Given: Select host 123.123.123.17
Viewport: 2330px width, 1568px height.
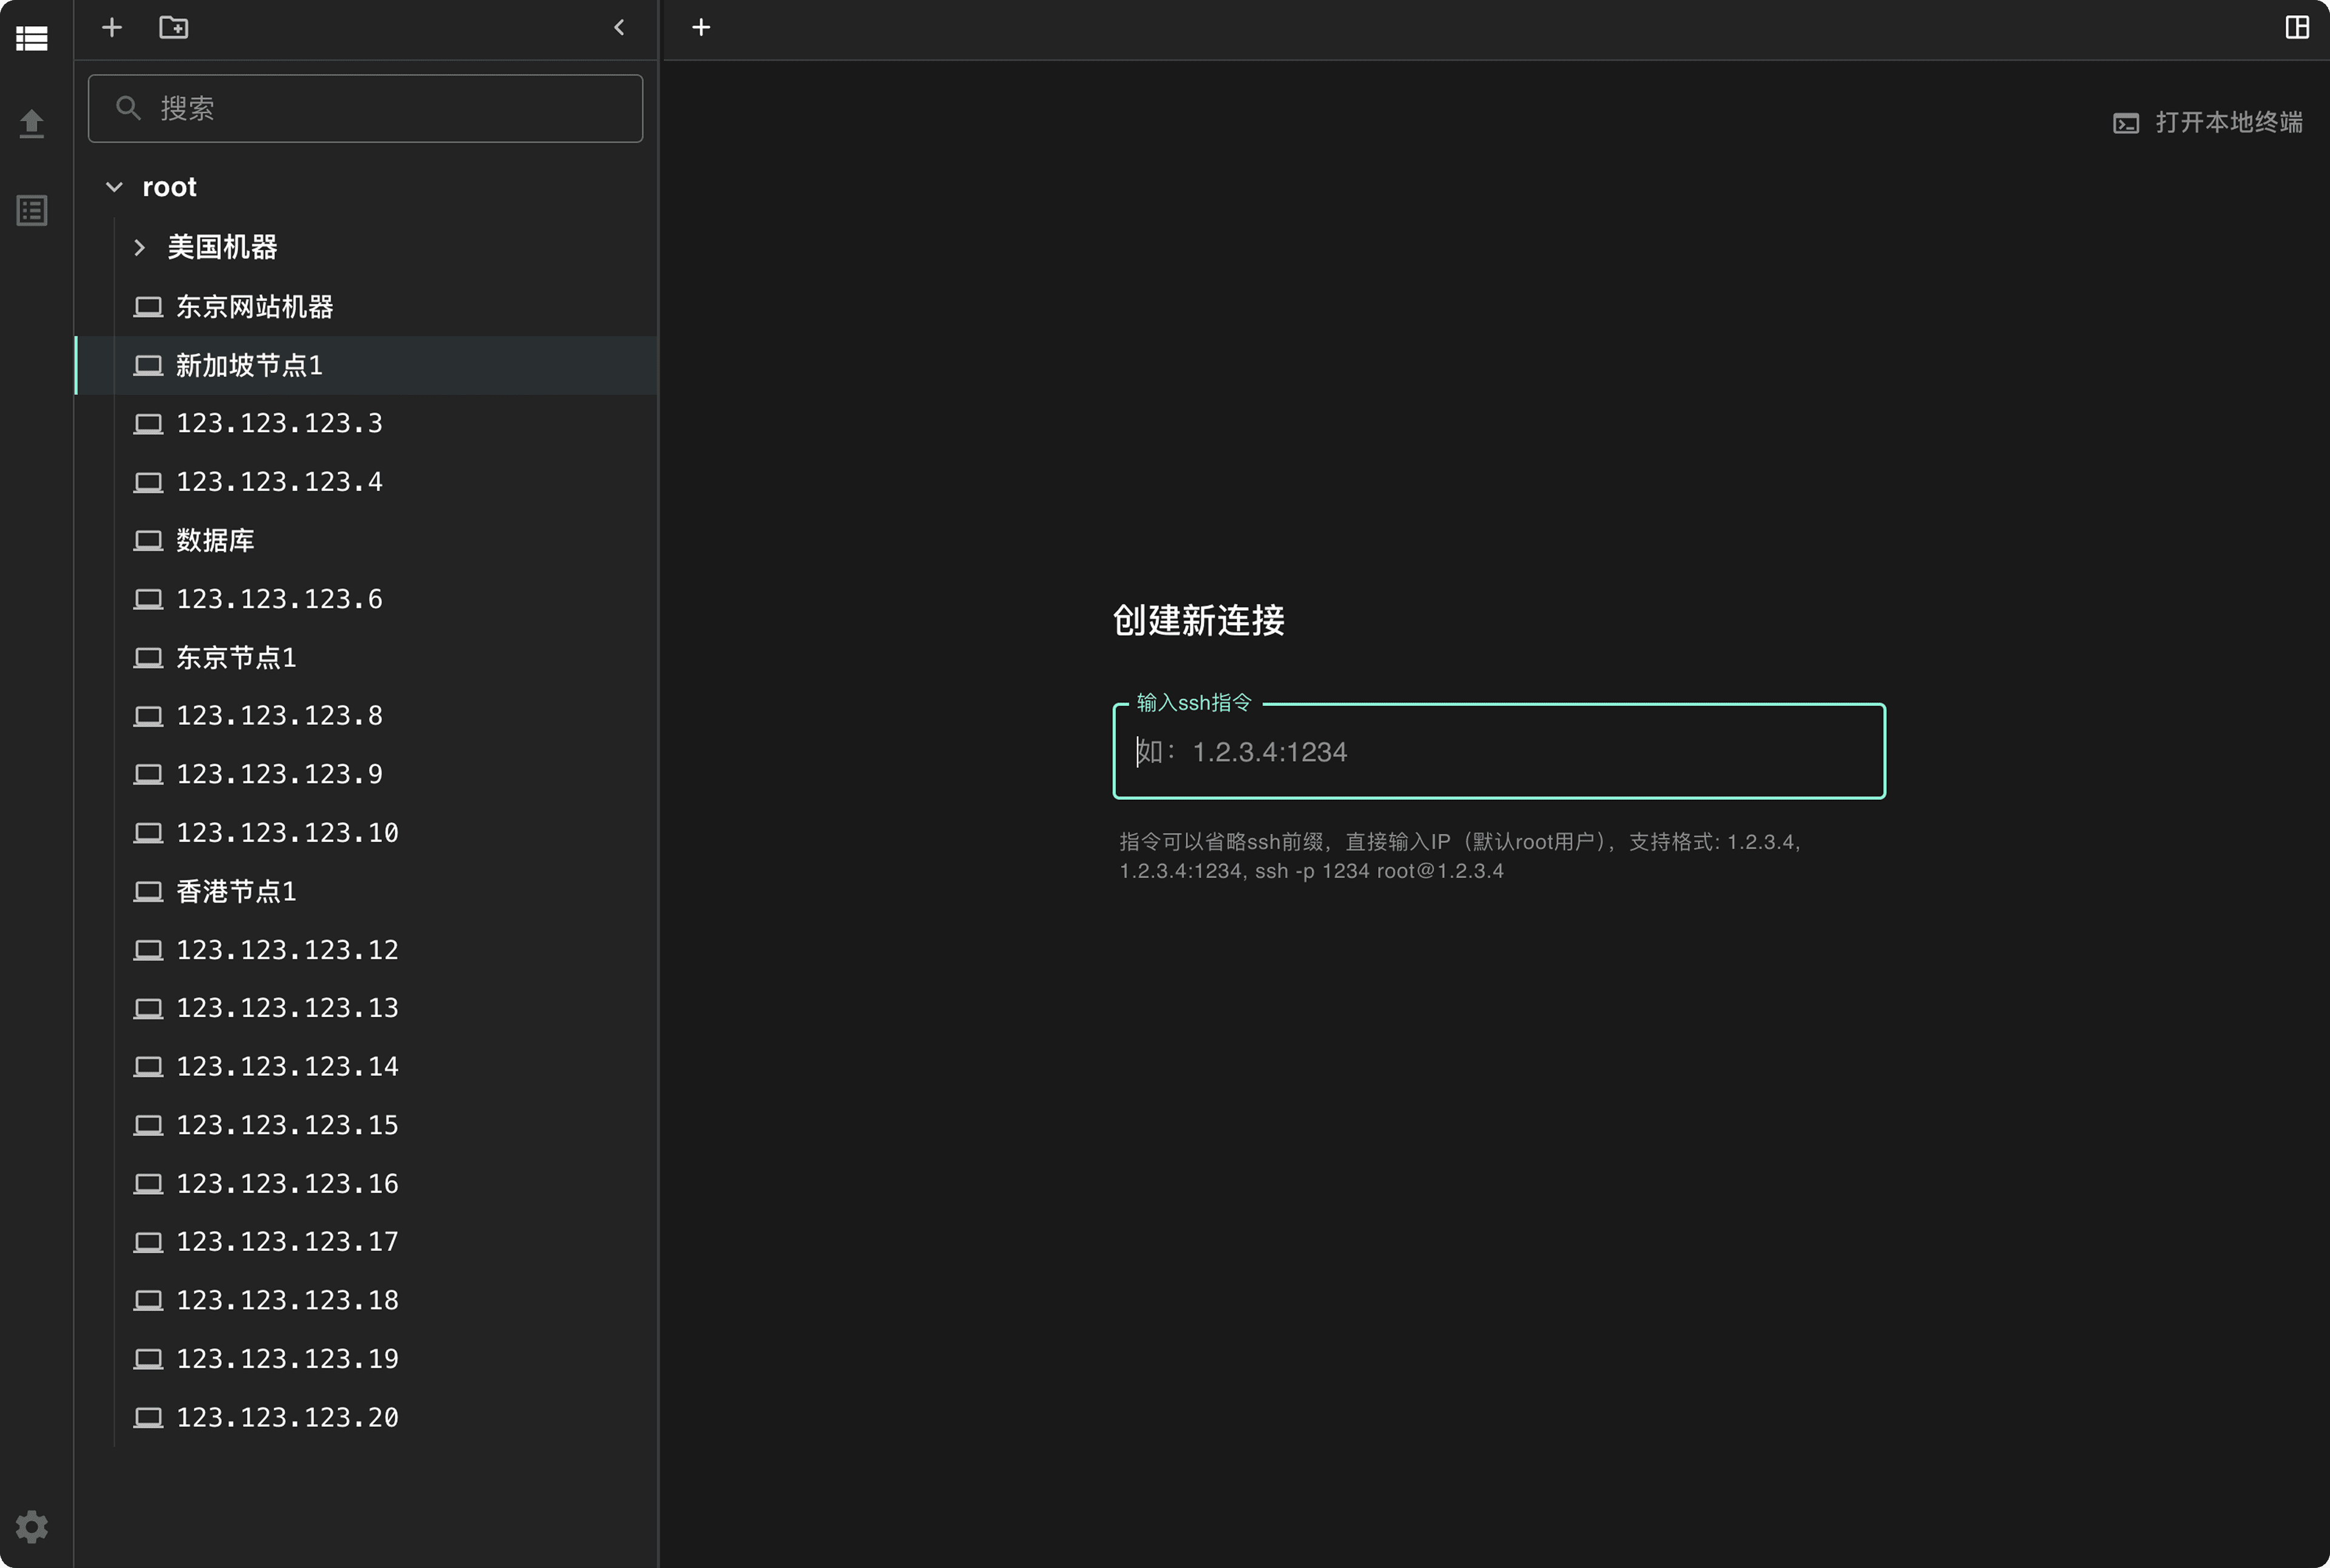Looking at the screenshot, I should 366,1242.
